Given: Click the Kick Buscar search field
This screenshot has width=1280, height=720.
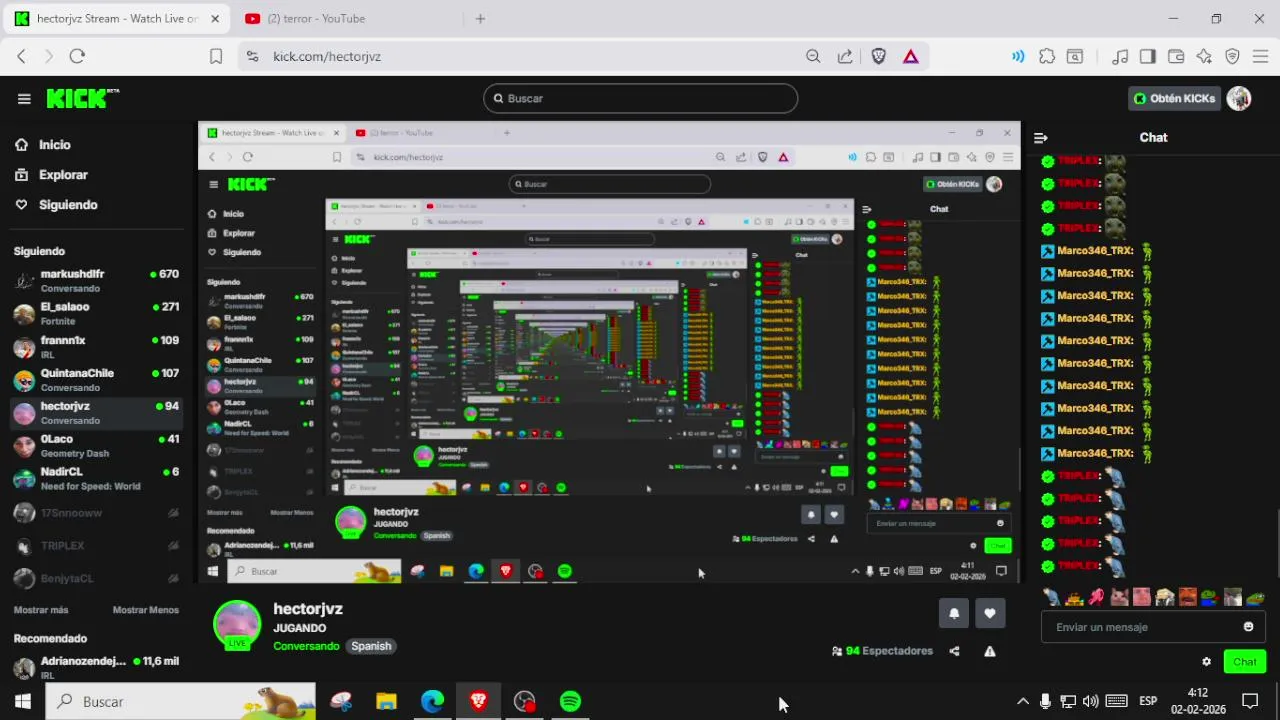Looking at the screenshot, I should pyautogui.click(x=640, y=98).
